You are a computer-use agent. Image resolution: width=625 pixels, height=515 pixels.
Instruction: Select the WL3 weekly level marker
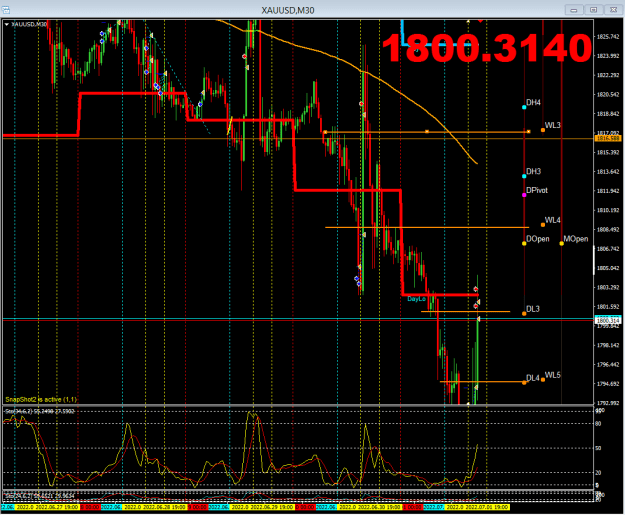pos(543,130)
